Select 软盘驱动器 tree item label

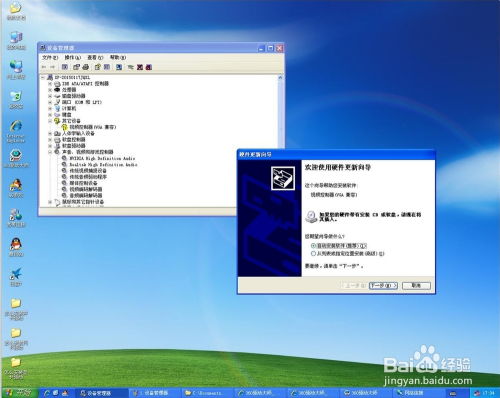73,146
